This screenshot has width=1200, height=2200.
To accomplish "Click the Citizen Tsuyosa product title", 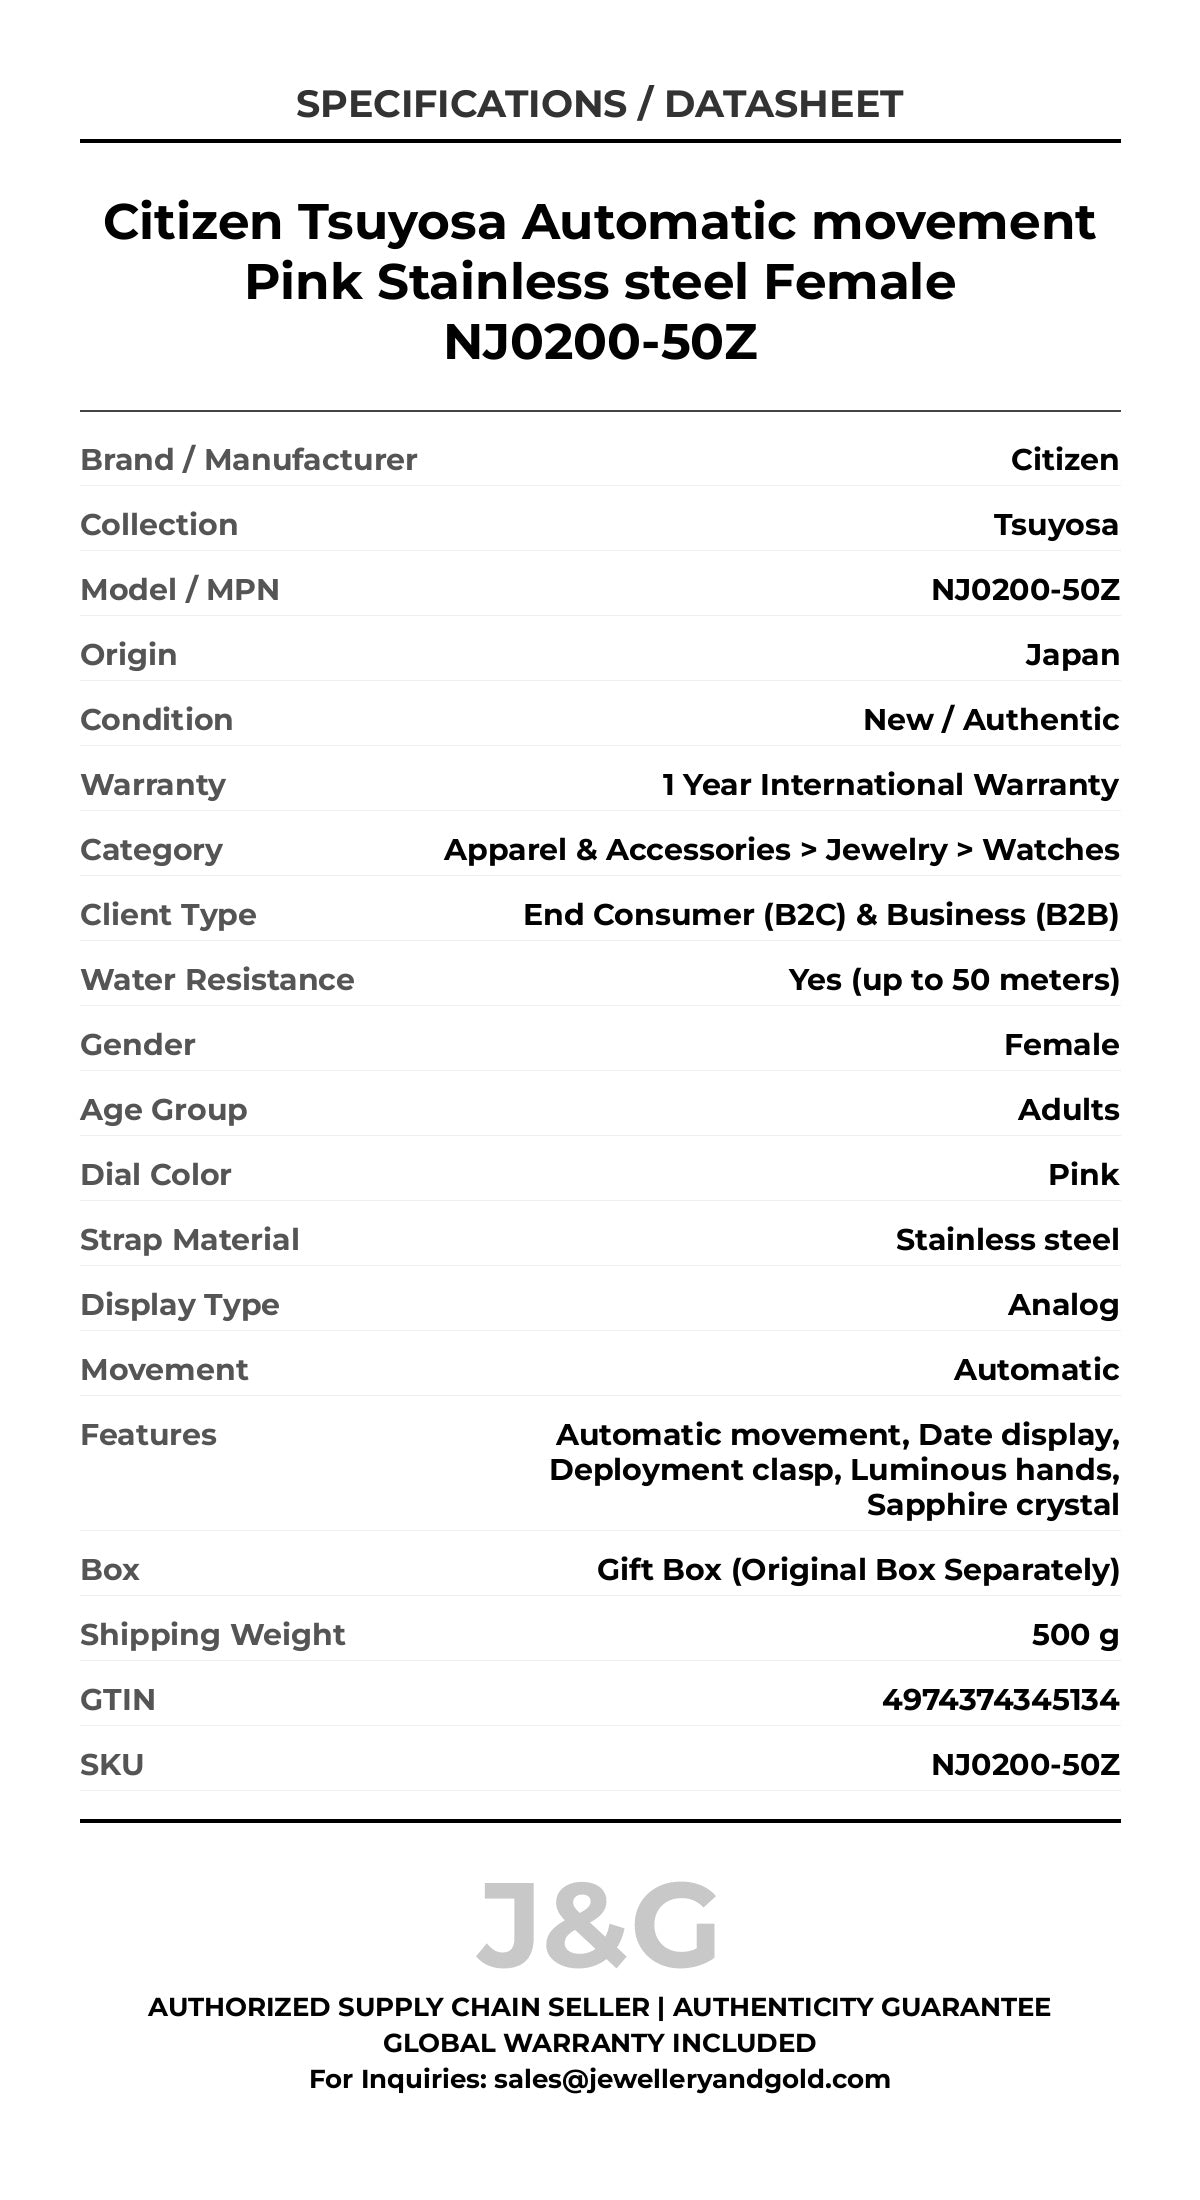I will 599,282.
